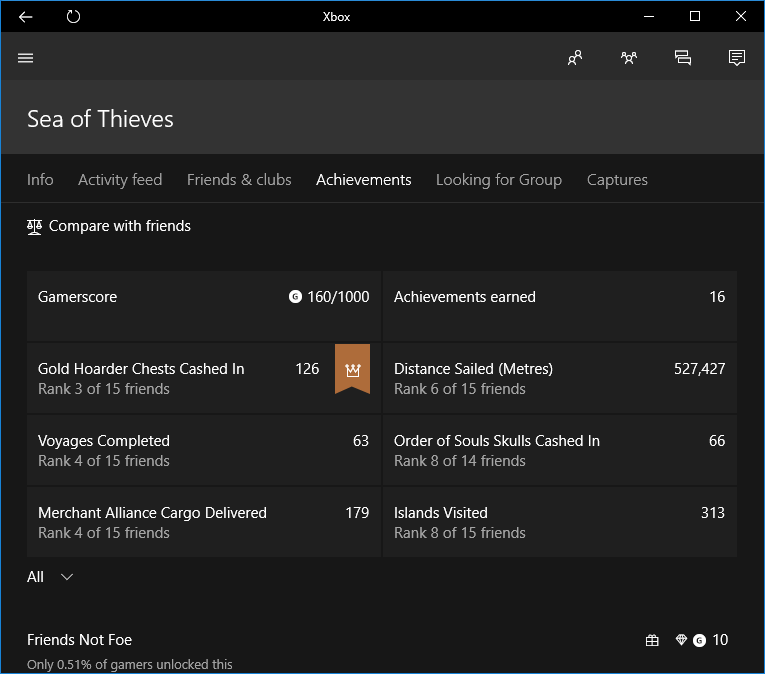Screen dimensions: 765x674
Task: Close the Xbox window
Action: point(741,17)
